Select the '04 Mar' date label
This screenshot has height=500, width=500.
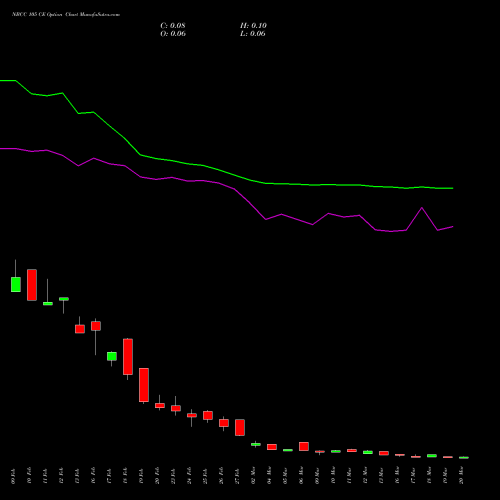pos(269,476)
